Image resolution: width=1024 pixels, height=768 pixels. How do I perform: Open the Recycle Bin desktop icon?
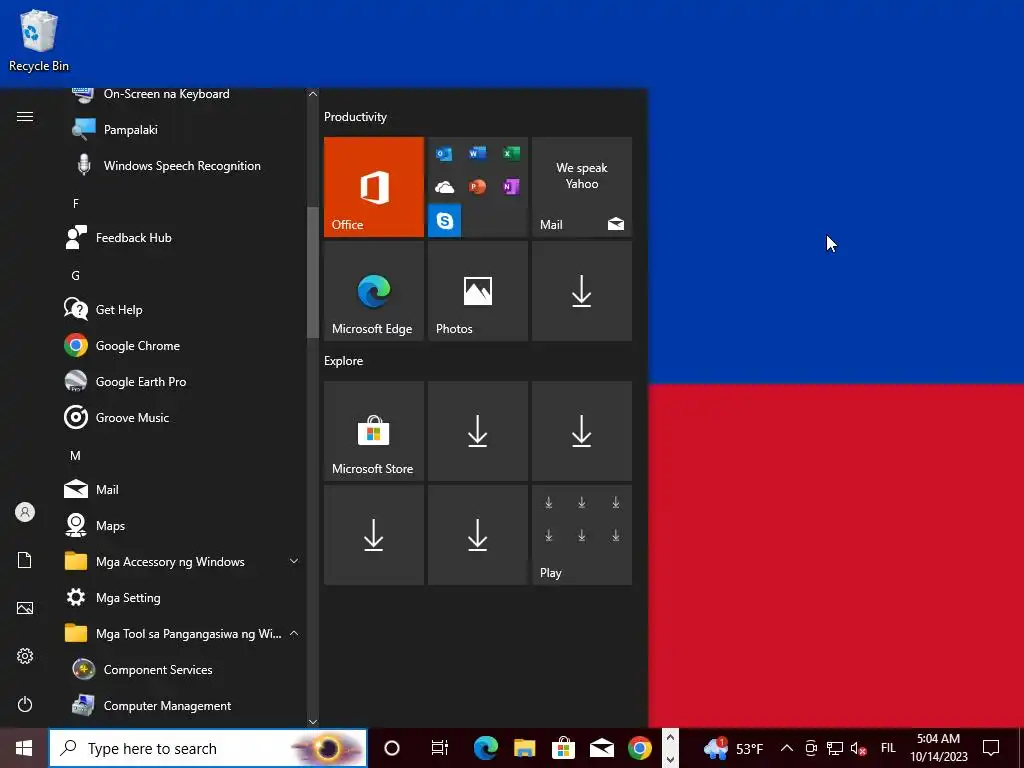tap(39, 41)
